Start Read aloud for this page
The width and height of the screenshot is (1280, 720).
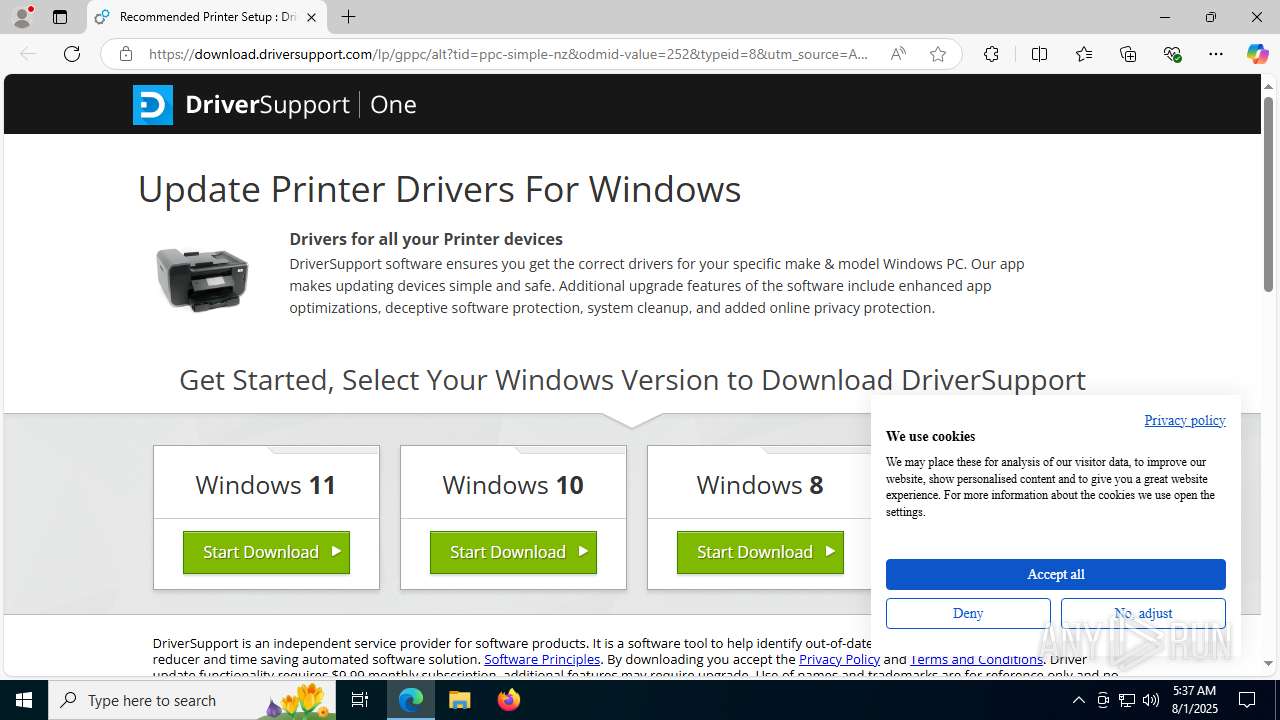898,54
